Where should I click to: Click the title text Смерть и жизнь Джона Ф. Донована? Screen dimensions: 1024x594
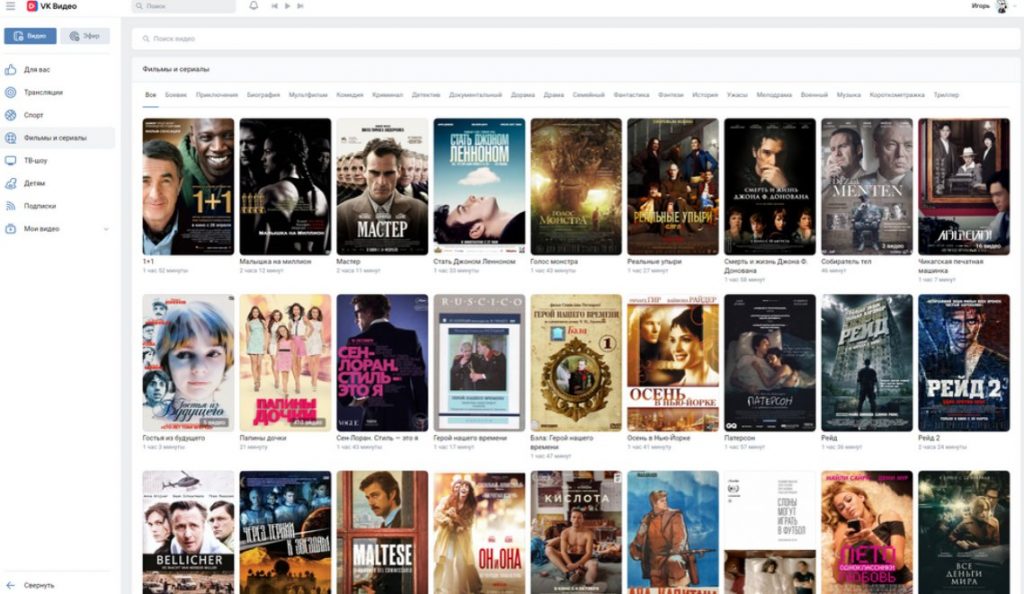[x=766, y=266]
